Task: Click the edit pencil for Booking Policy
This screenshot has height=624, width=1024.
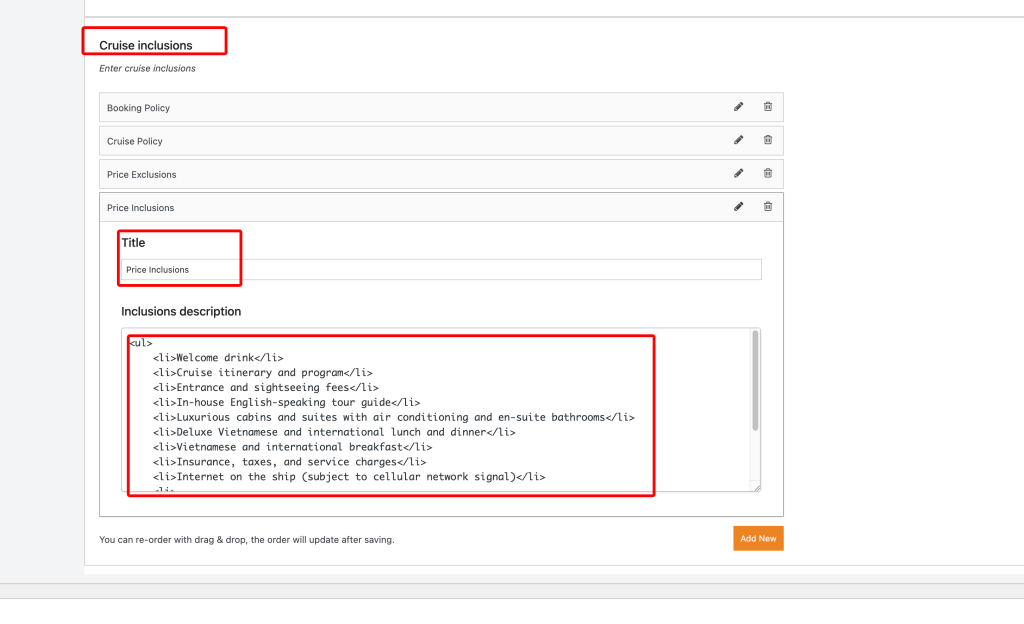Action: coord(738,107)
